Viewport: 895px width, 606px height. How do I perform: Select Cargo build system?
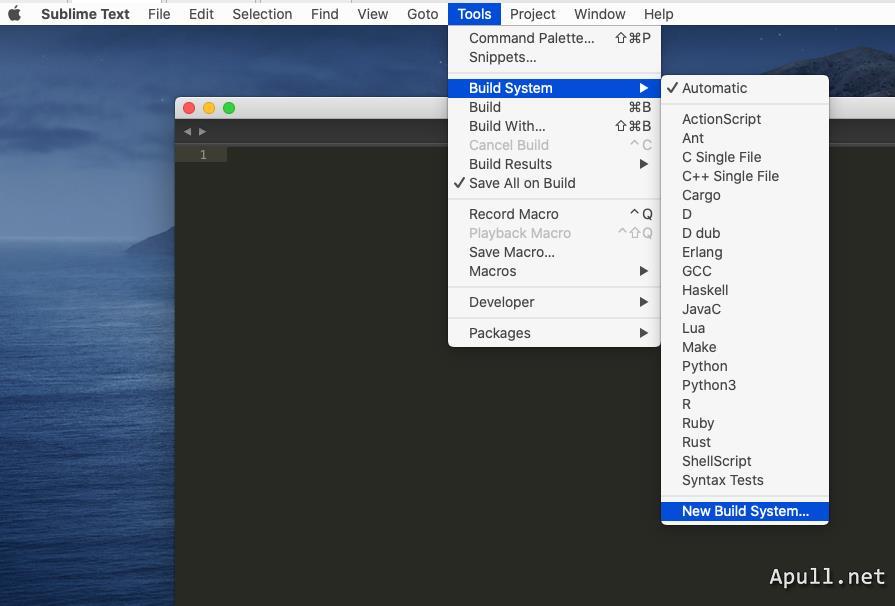(745, 195)
